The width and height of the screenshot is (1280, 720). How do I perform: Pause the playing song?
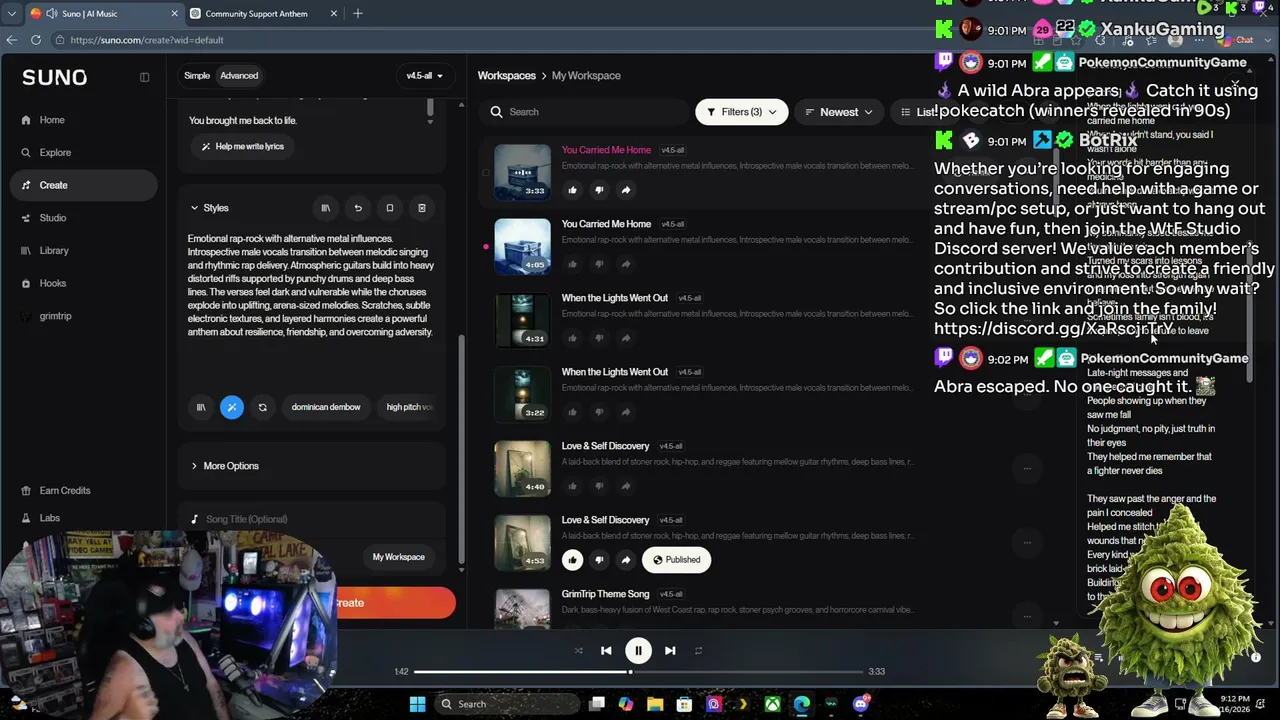pos(638,651)
